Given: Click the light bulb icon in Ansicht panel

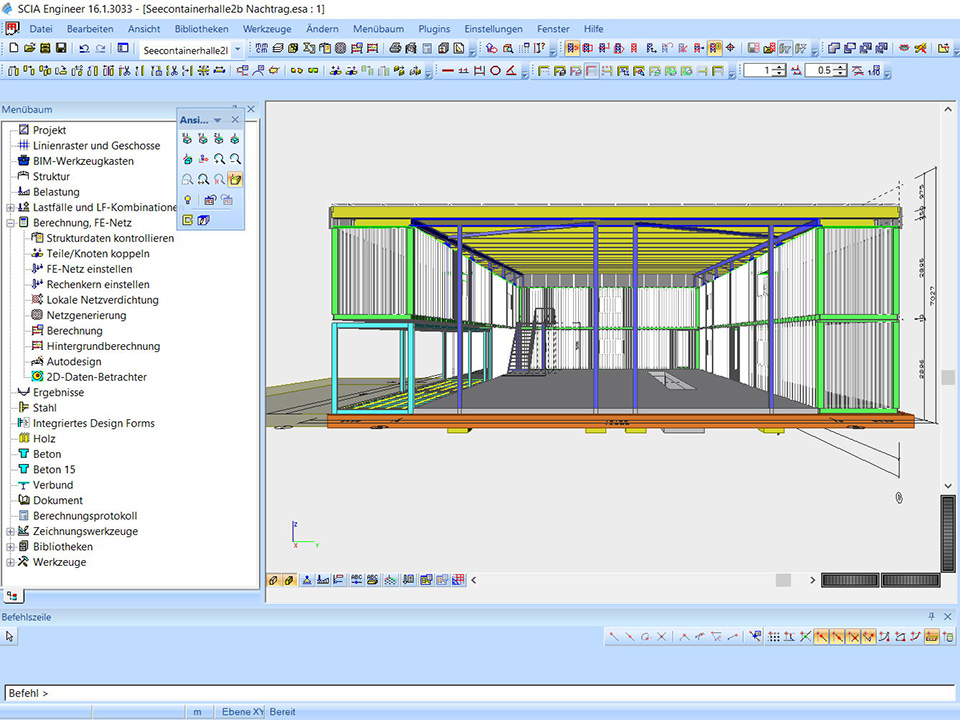Looking at the screenshot, I should [187, 200].
